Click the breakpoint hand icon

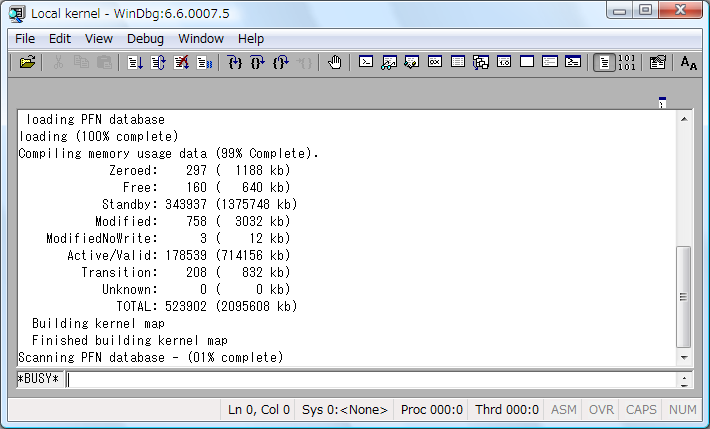click(335, 62)
